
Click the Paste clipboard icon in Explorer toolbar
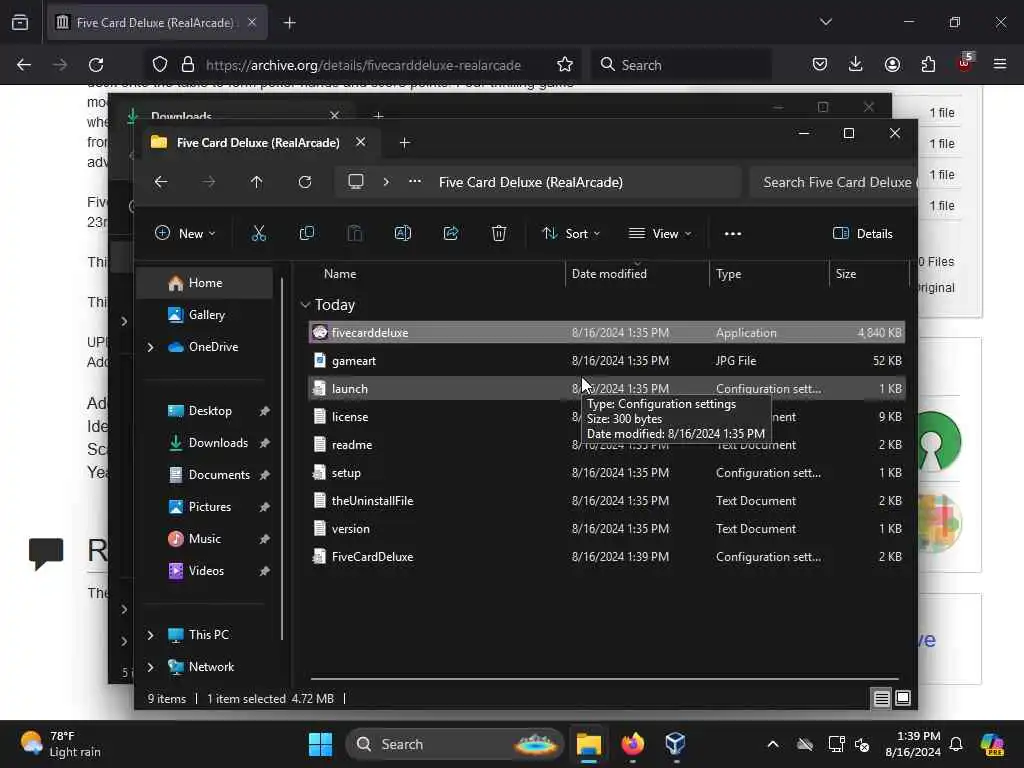355,233
